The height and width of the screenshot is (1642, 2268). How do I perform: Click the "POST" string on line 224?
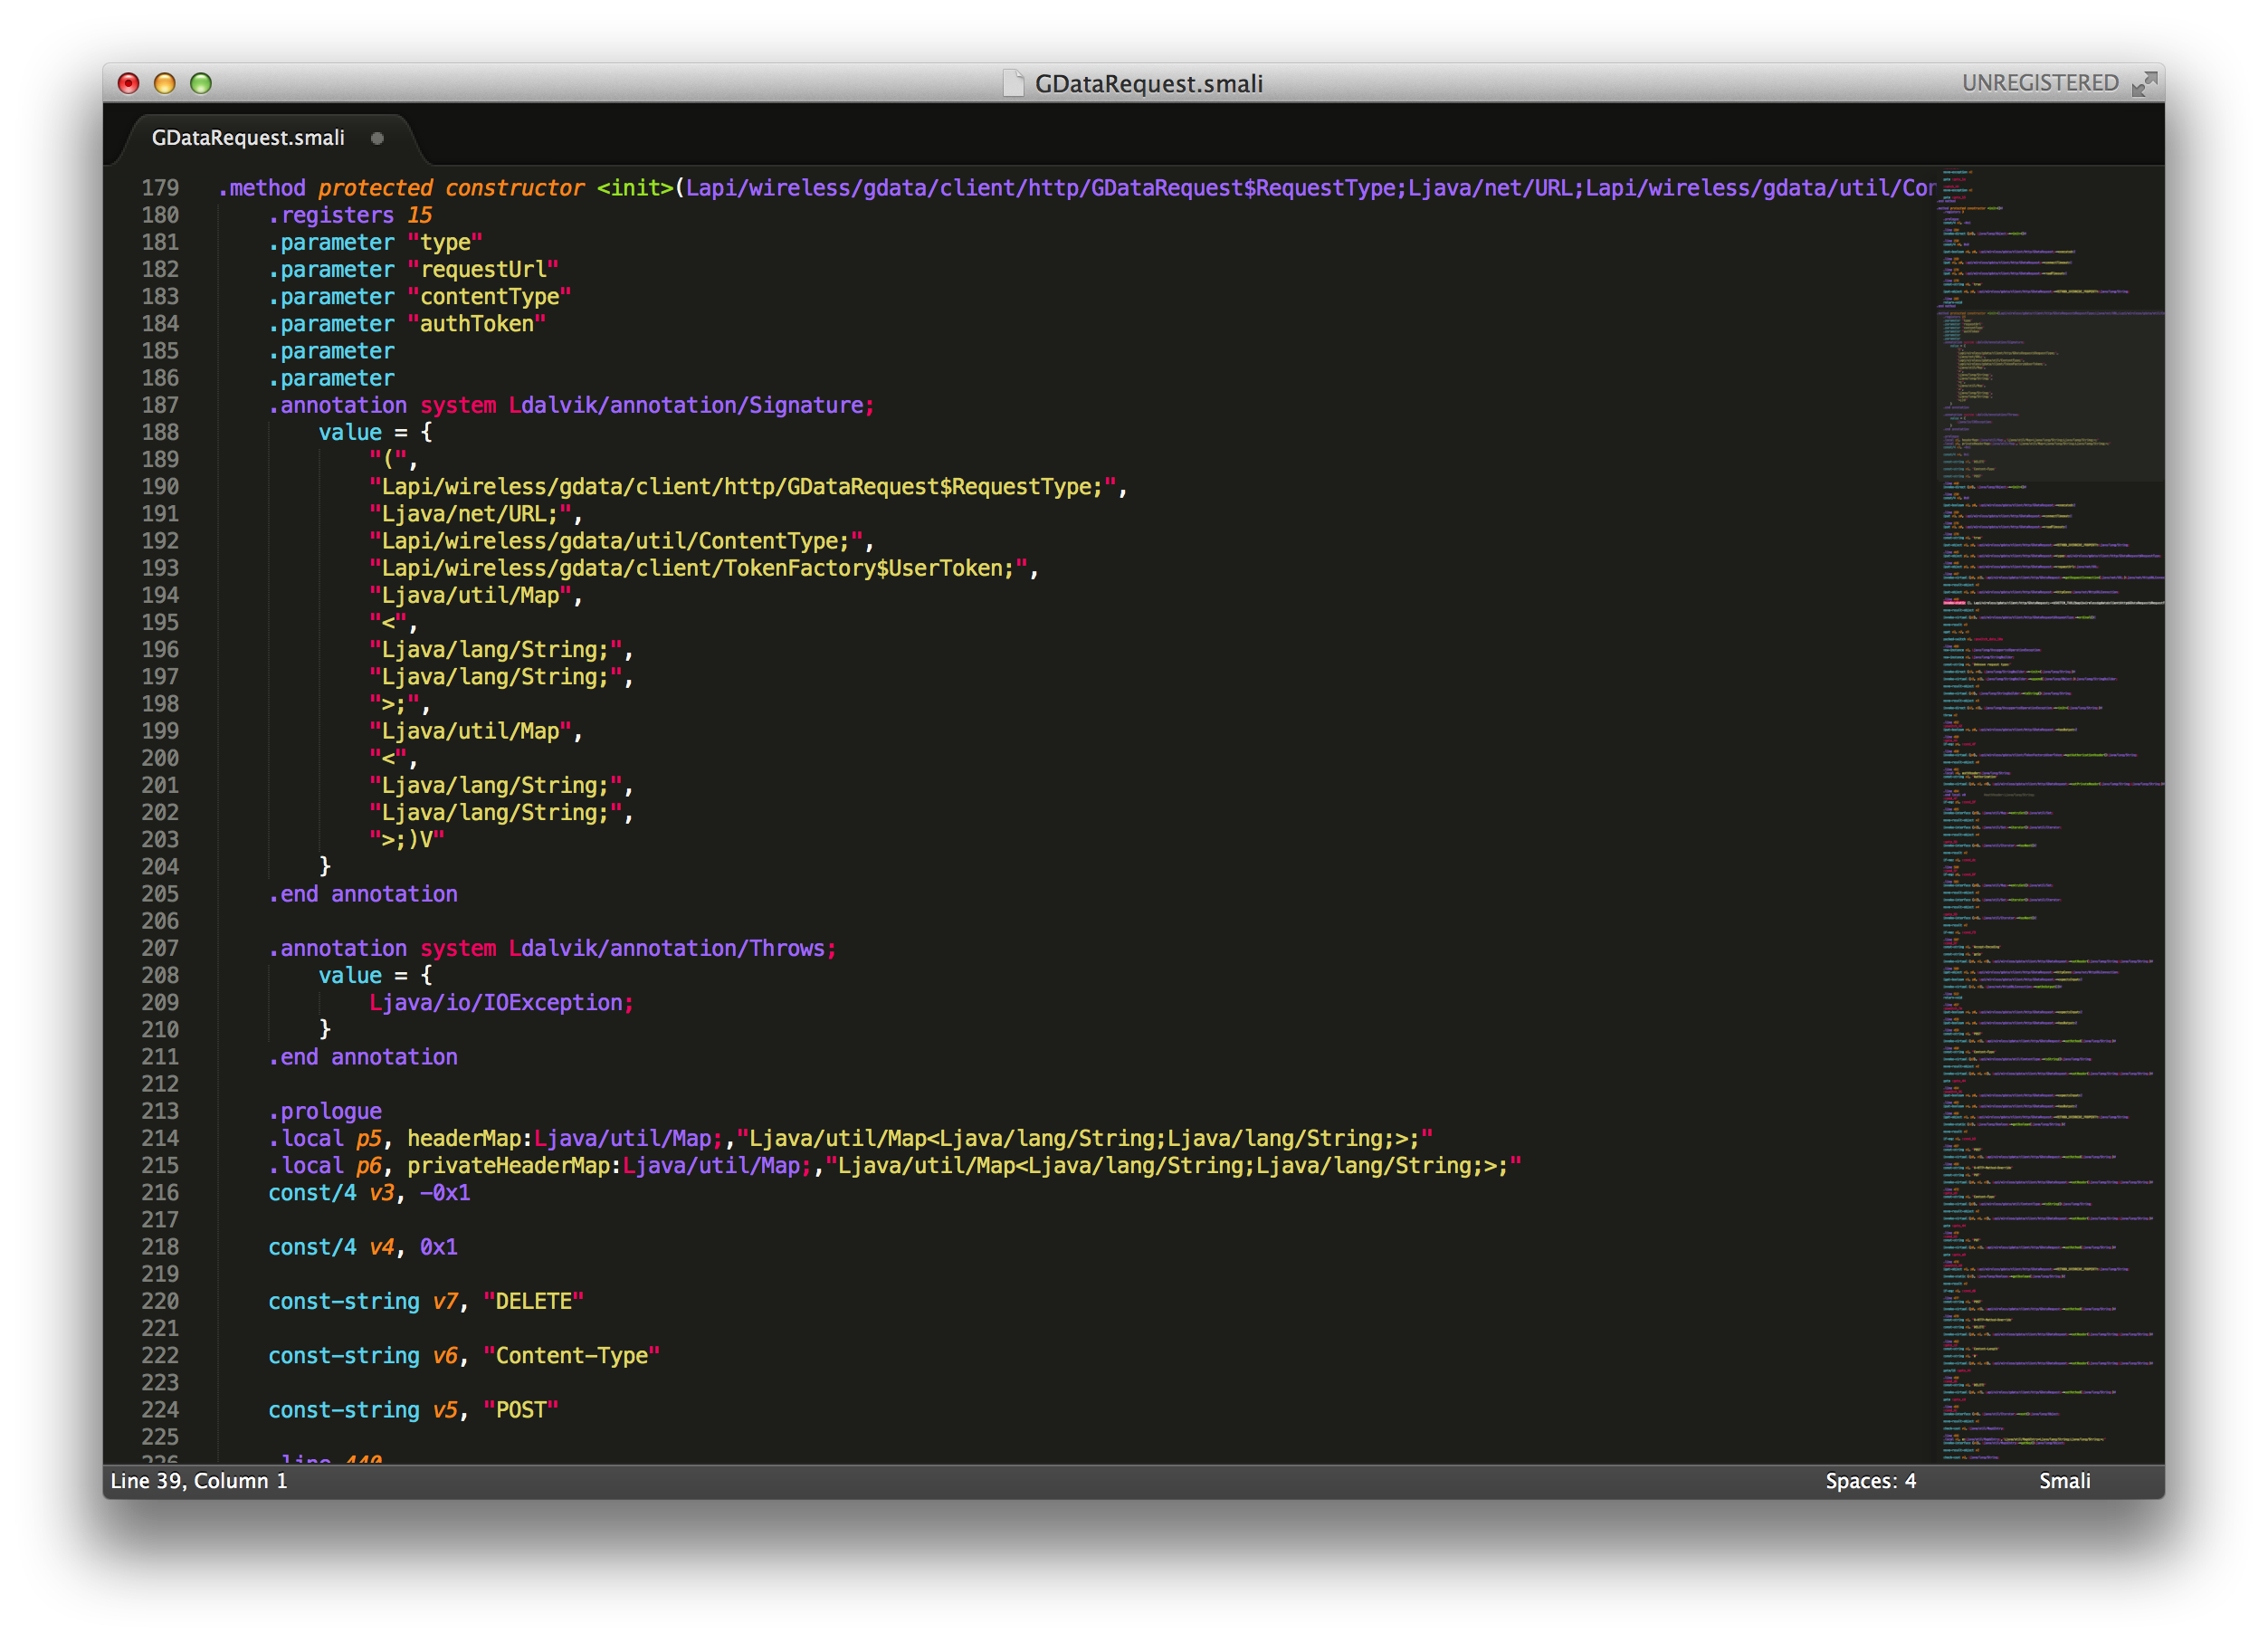pyautogui.click(x=521, y=1409)
